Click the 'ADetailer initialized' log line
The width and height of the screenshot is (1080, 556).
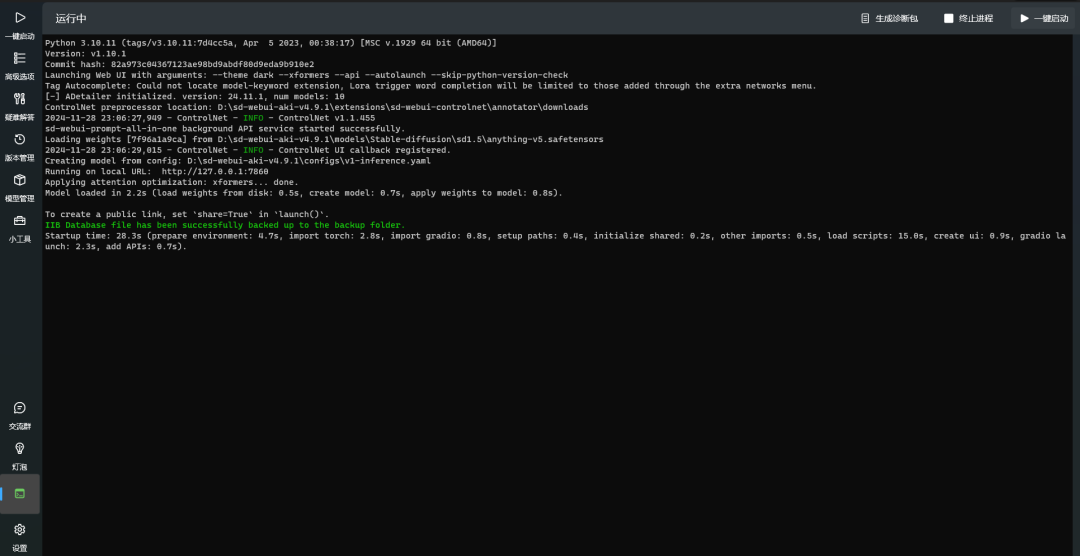(x=195, y=96)
